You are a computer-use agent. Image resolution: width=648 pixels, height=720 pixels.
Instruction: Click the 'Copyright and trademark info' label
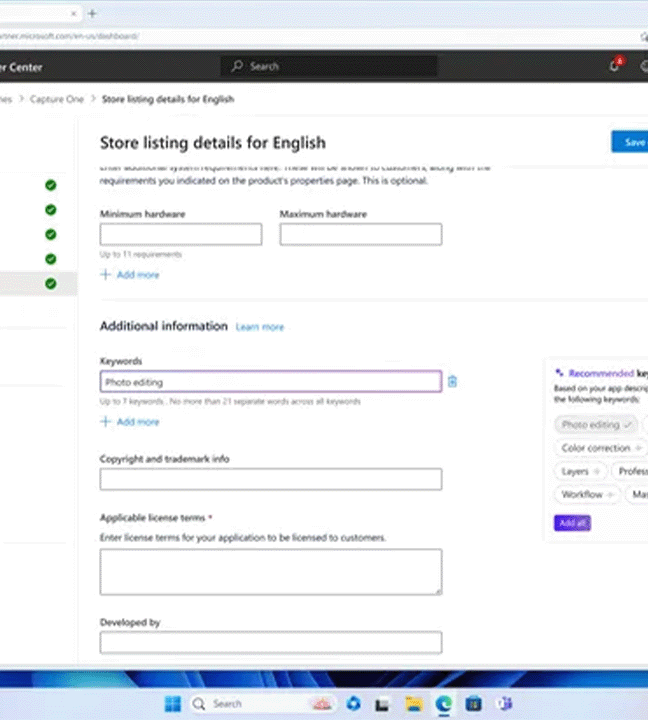[x=164, y=459]
